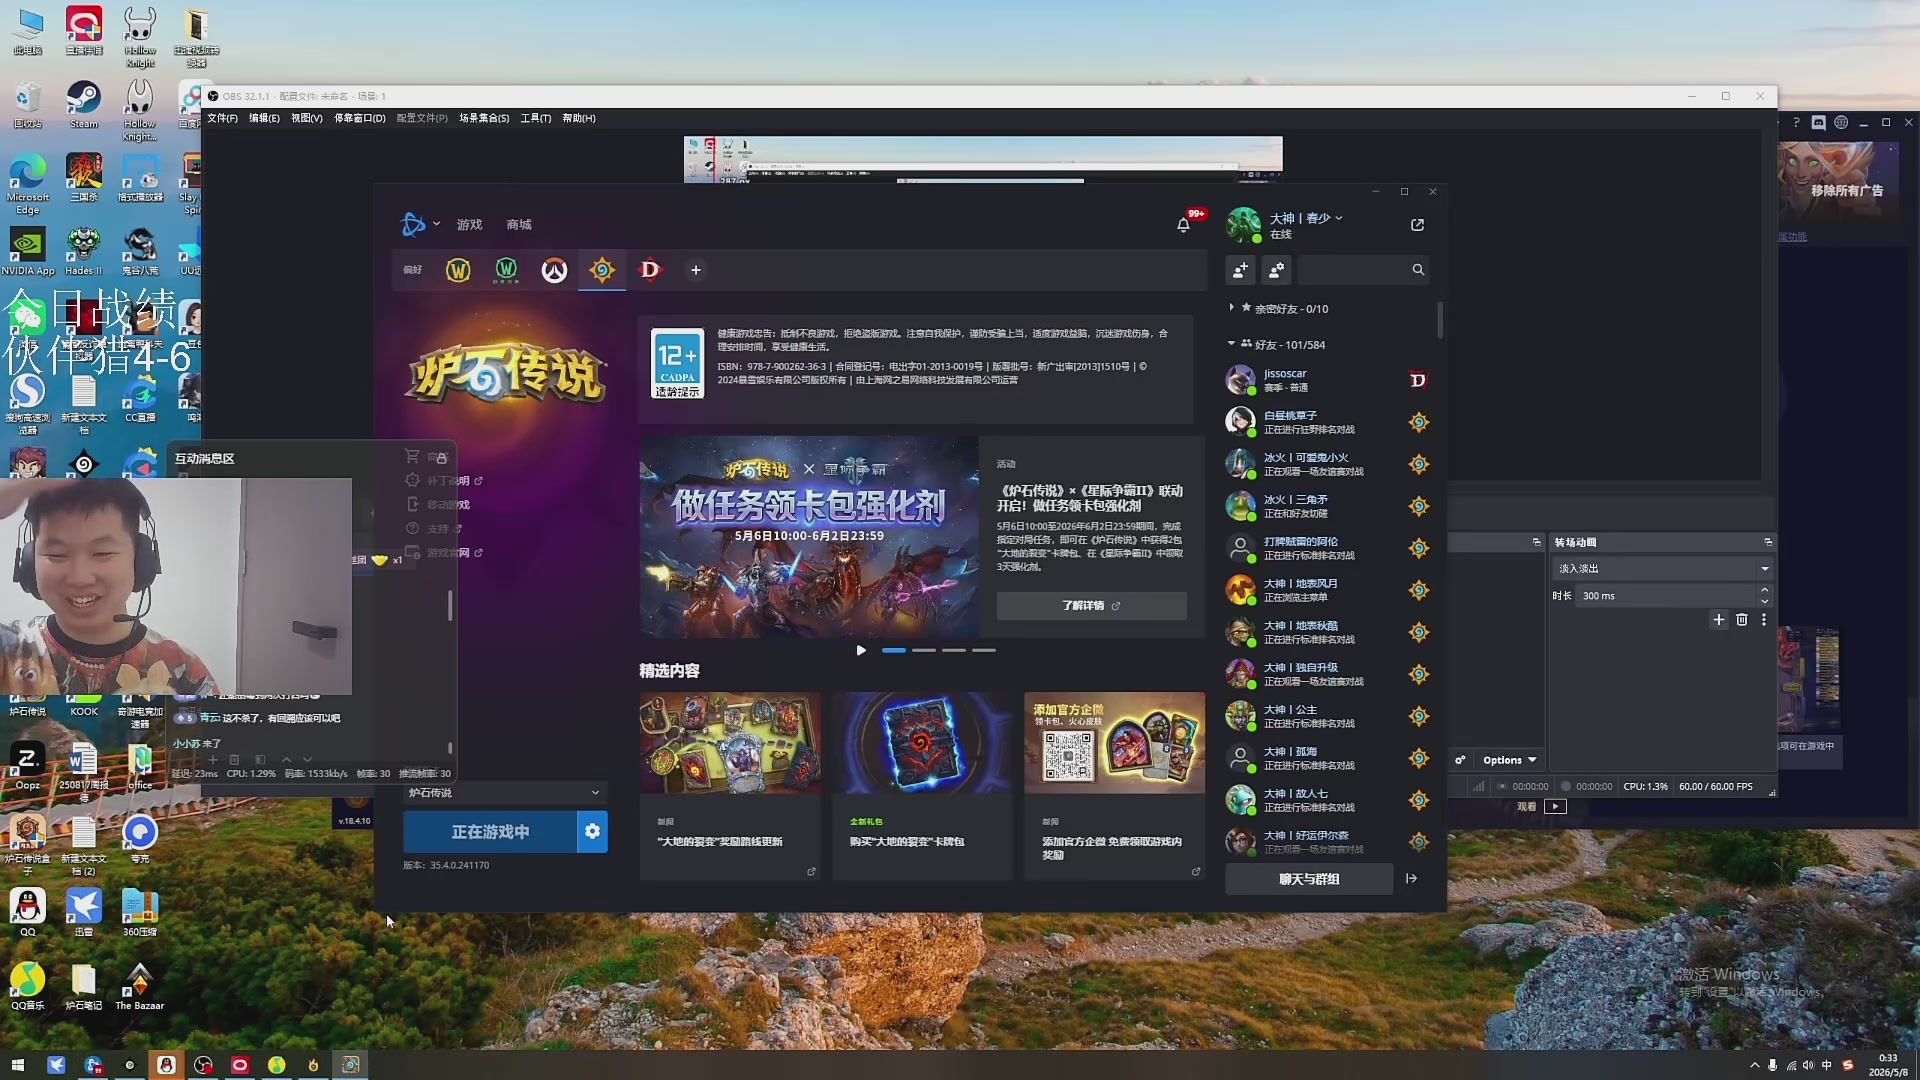Collapse the 好友 - 101/584 group
Image resolution: width=1920 pixels, height=1080 pixels.
pyautogui.click(x=1276, y=345)
